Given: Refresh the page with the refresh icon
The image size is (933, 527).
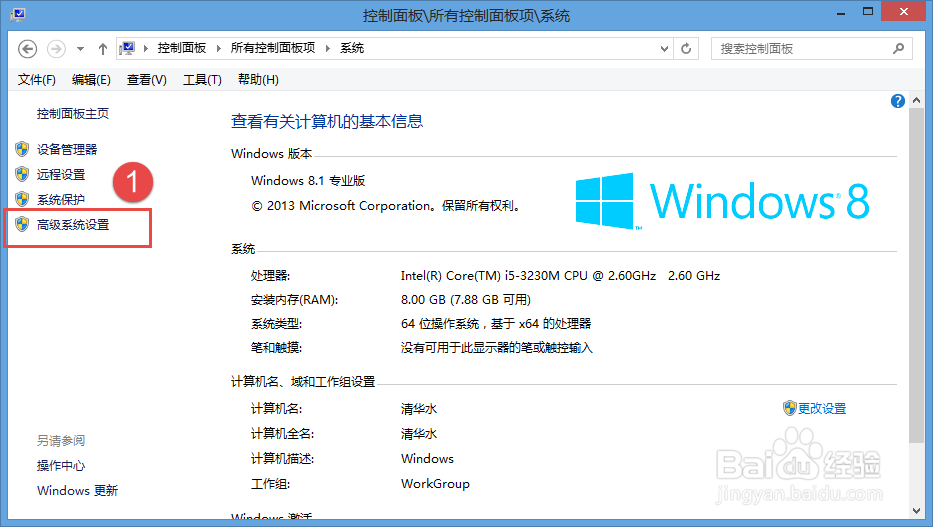Looking at the screenshot, I should click(x=686, y=49).
